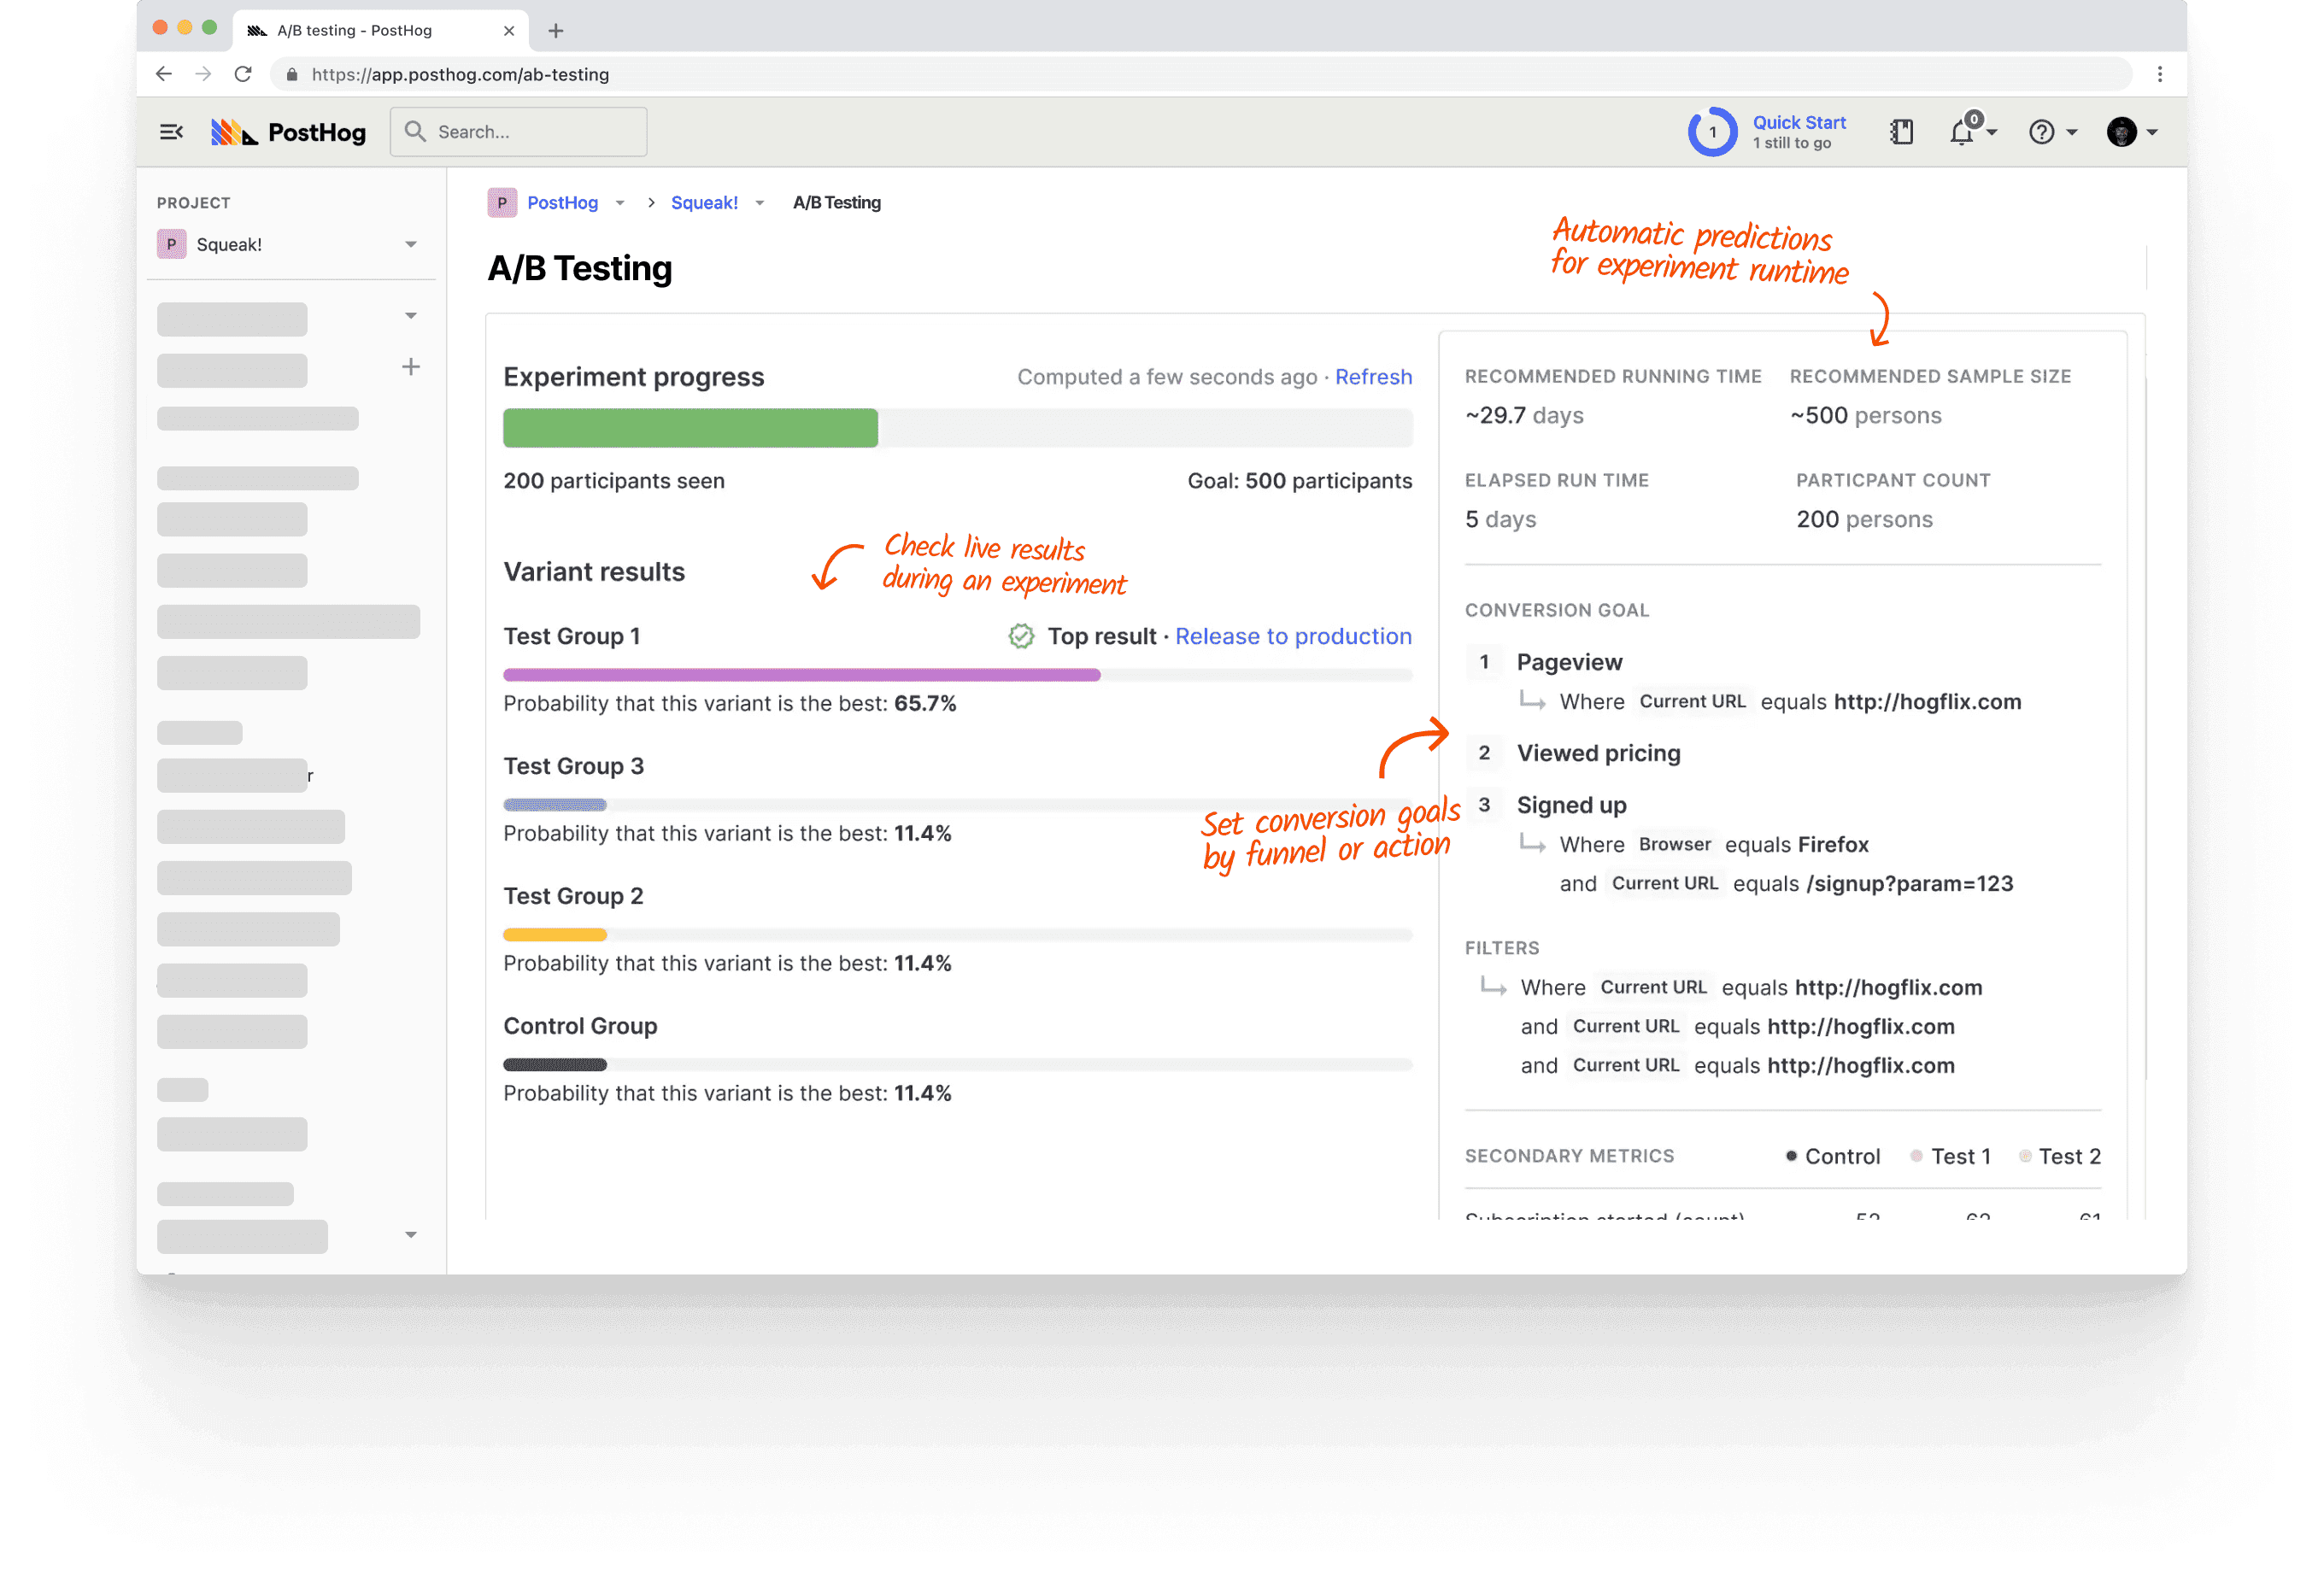The width and height of the screenshot is (2324, 1582).
Task: Click the Search field
Action: pyautogui.click(x=518, y=131)
